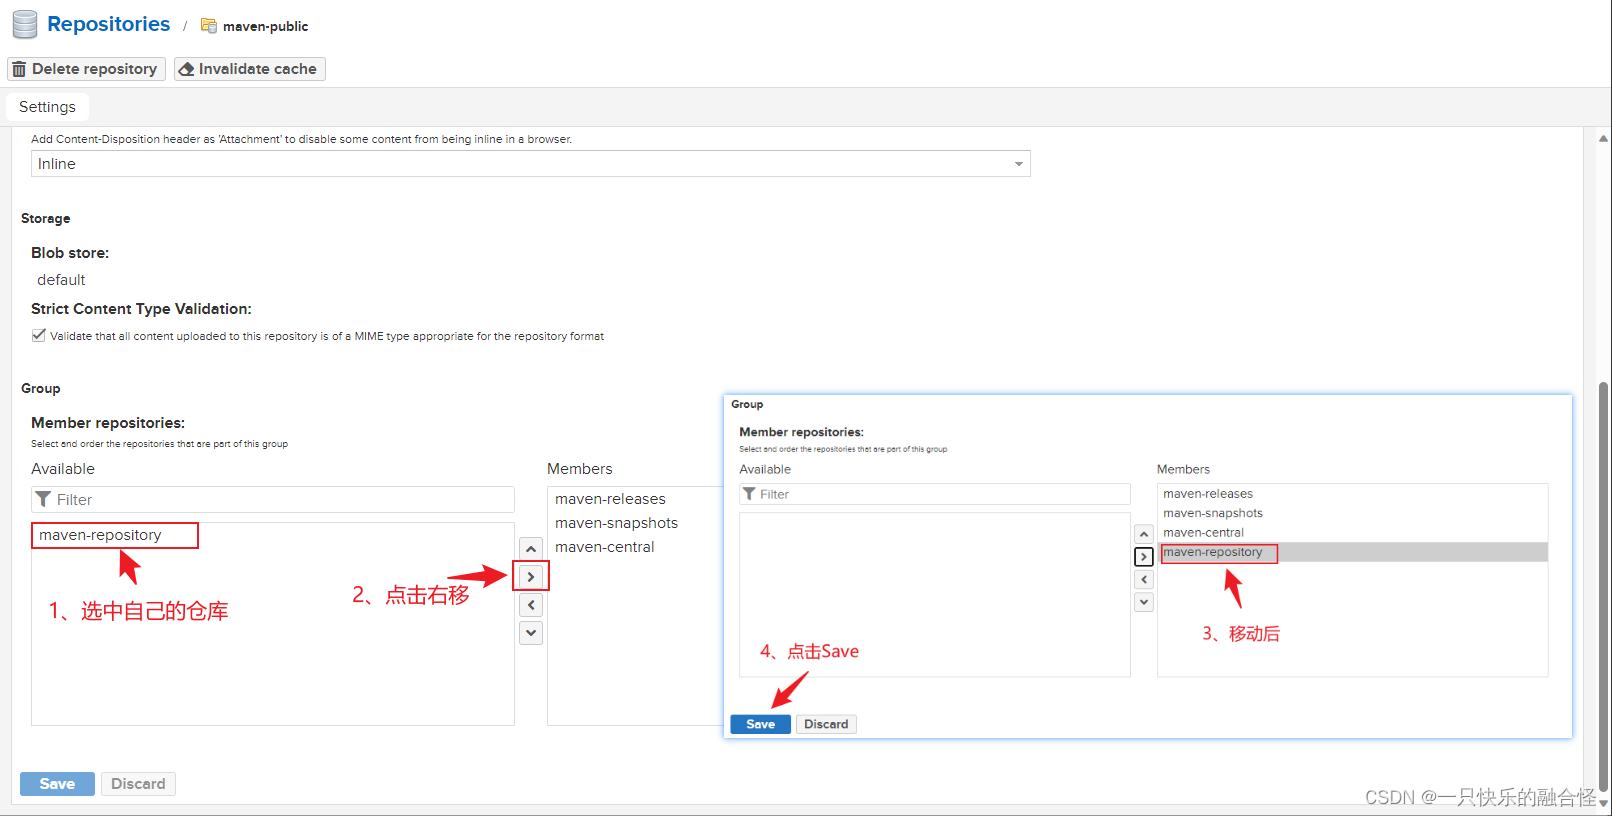Click the eraser icon on Invalidate cache
The image size is (1612, 816).
point(186,69)
